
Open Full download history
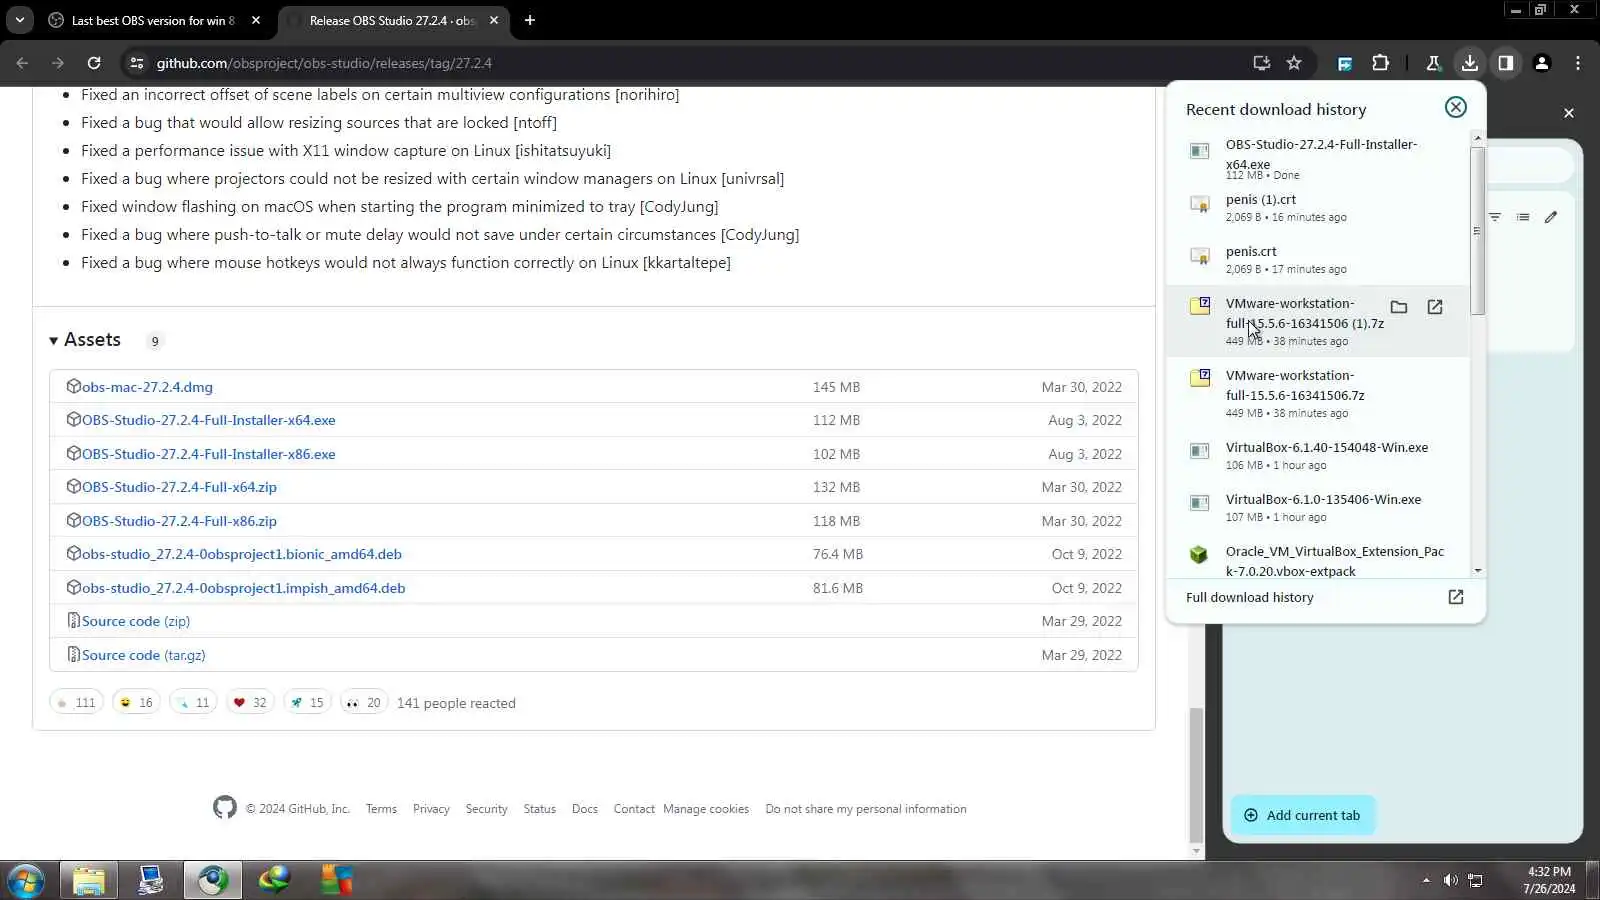(1325, 597)
